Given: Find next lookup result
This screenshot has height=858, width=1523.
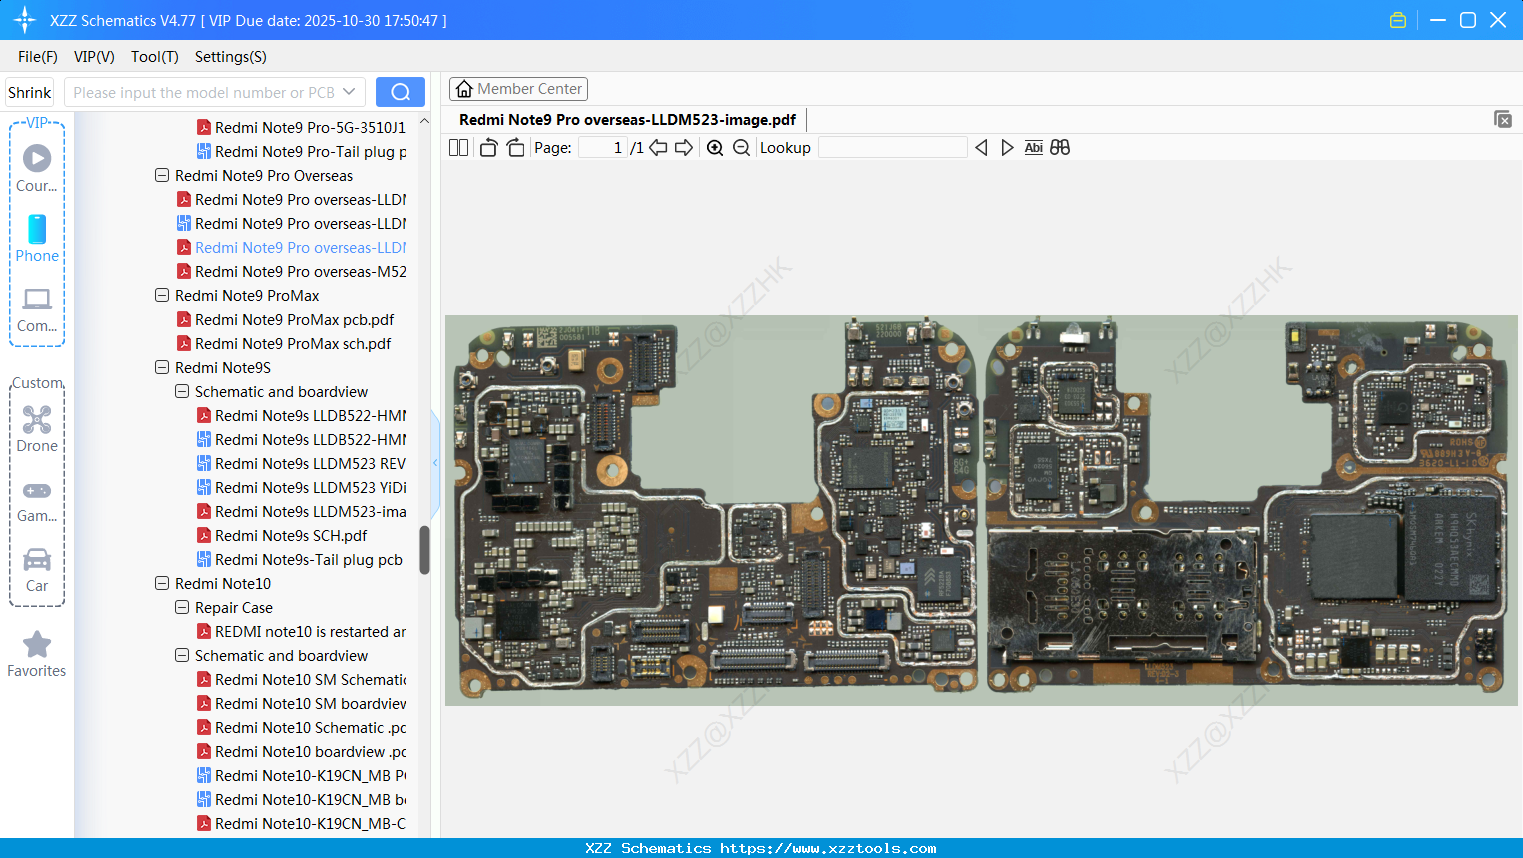Looking at the screenshot, I should point(1007,148).
